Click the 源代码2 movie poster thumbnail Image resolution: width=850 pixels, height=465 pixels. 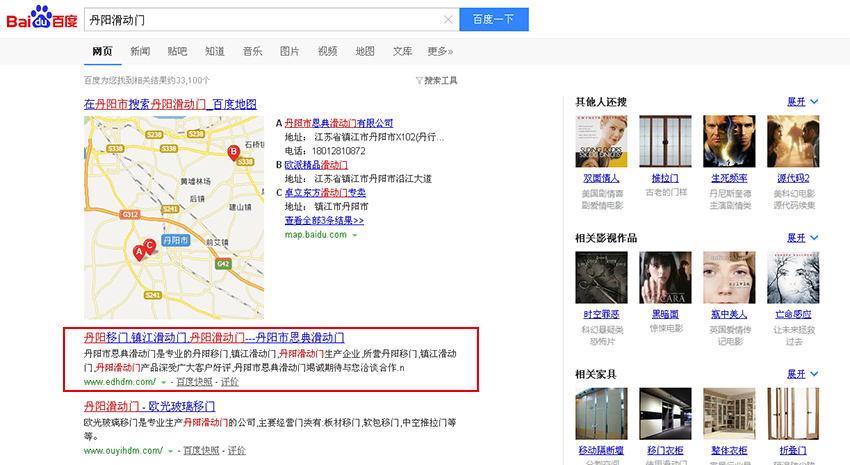point(793,141)
